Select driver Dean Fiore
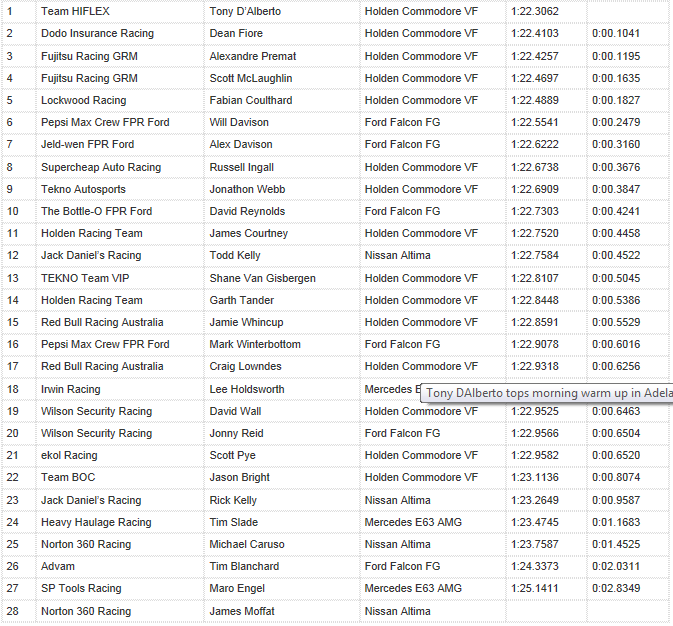 [236, 33]
